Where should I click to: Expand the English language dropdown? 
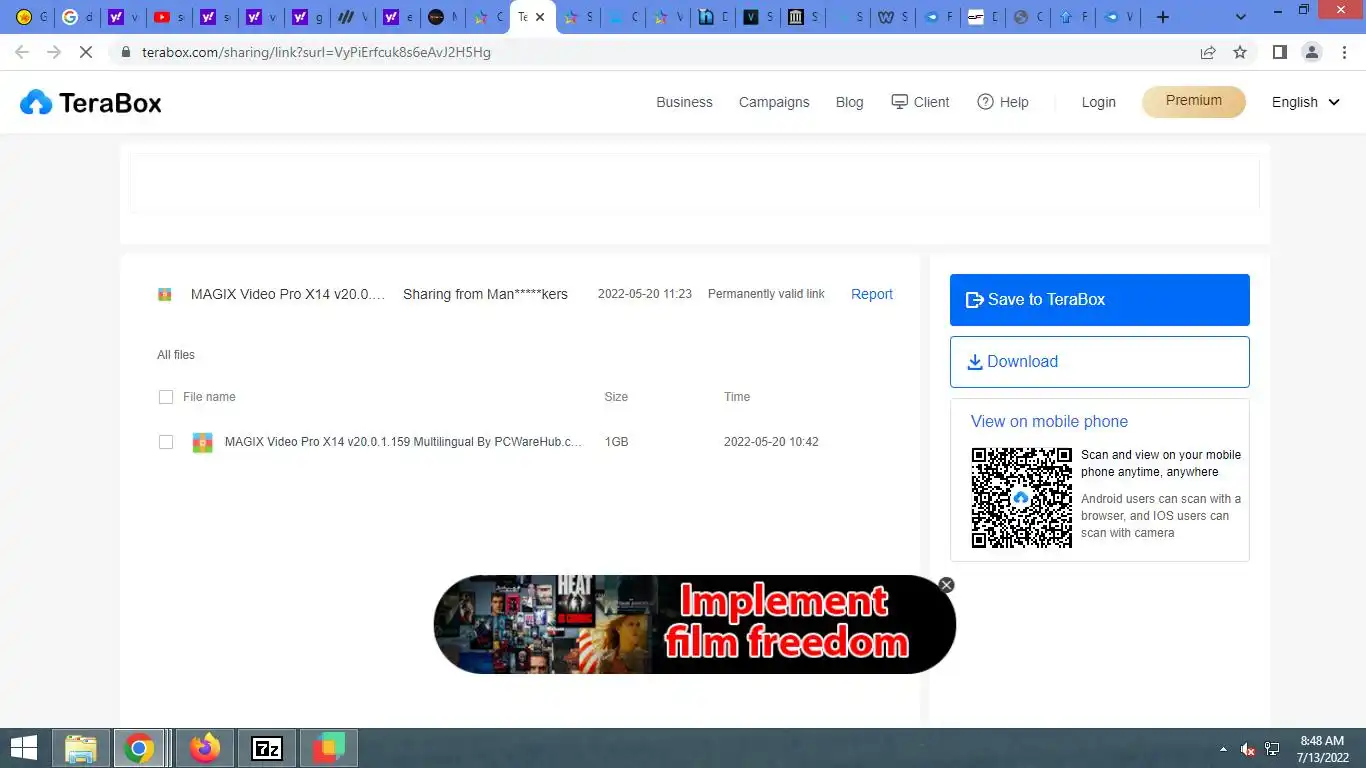(1305, 102)
